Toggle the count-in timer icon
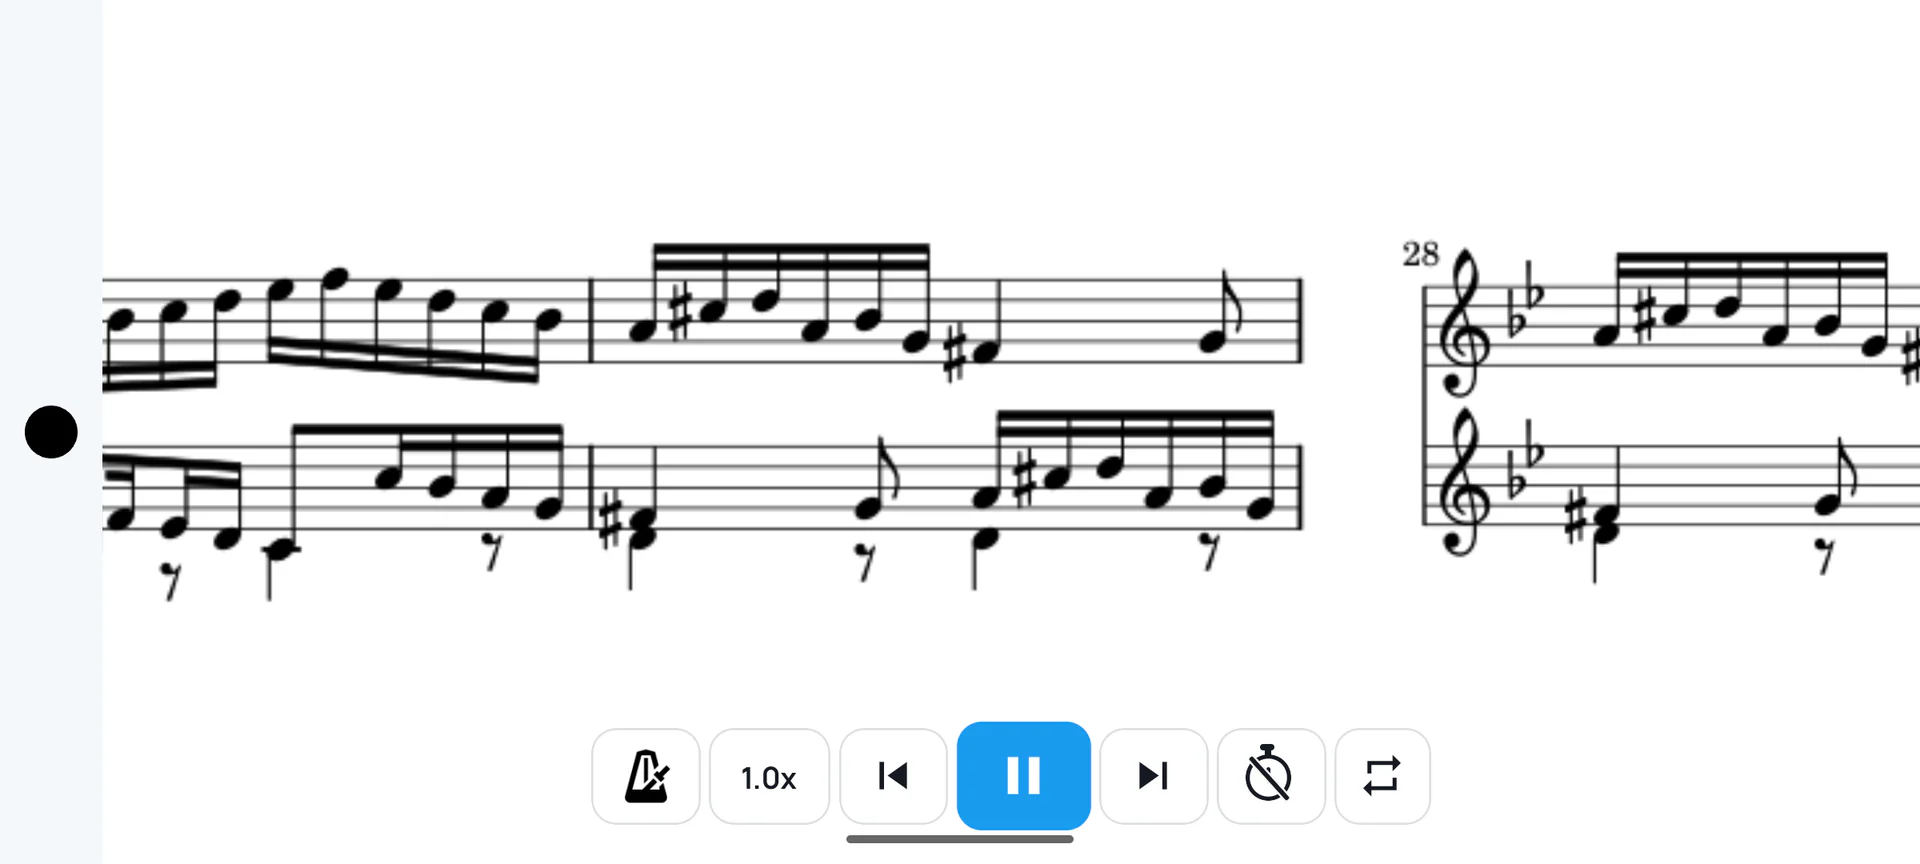This screenshot has width=1920, height=864. tap(1270, 776)
